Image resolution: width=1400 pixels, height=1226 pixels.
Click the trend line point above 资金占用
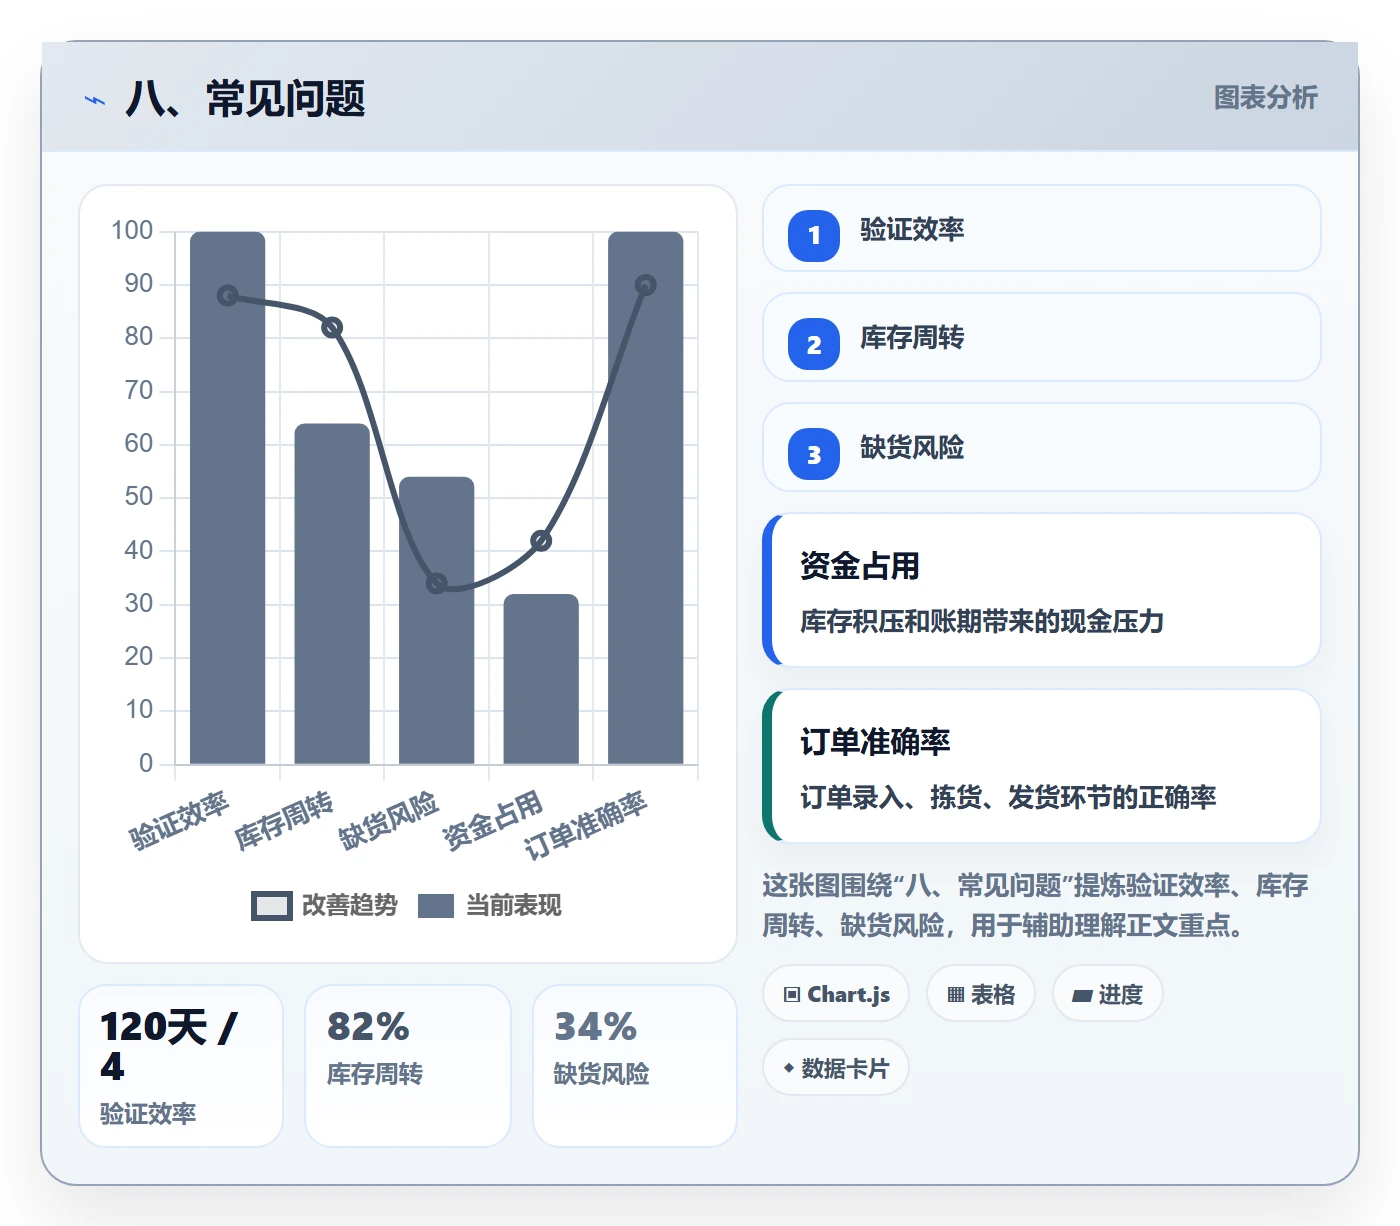541,541
